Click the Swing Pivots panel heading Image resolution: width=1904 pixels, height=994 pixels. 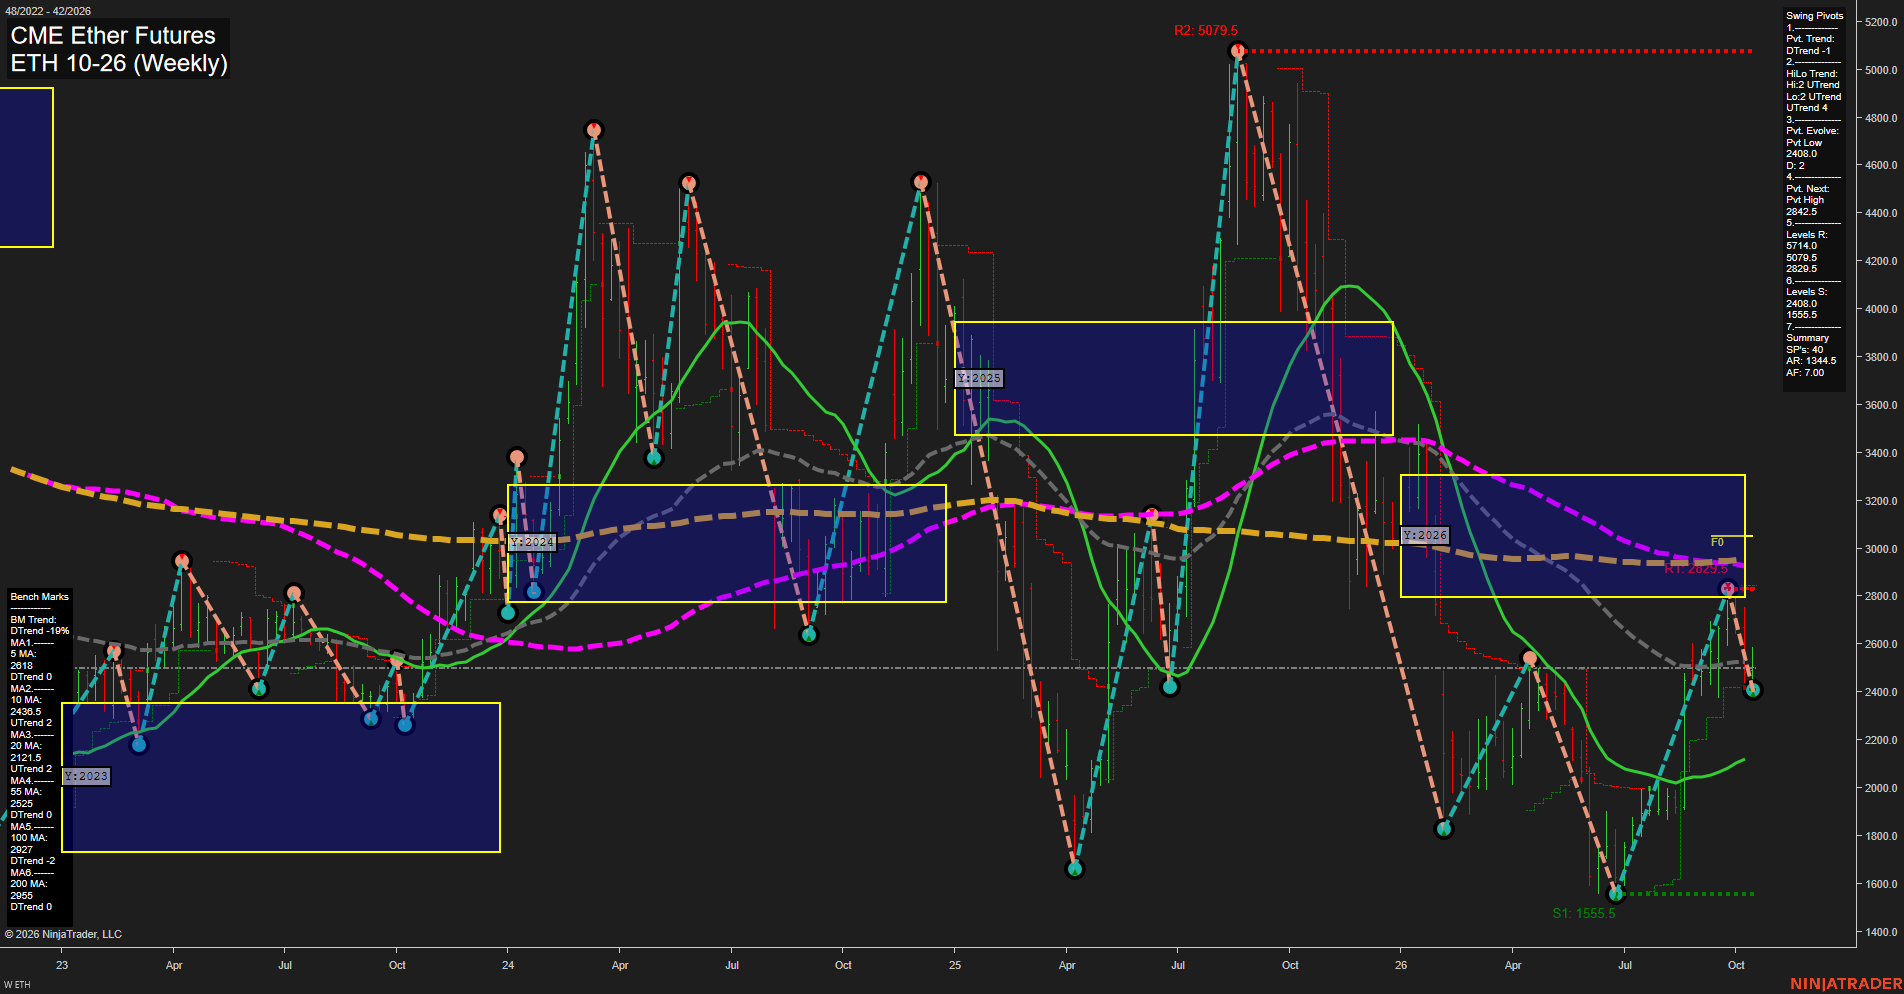coord(1814,16)
